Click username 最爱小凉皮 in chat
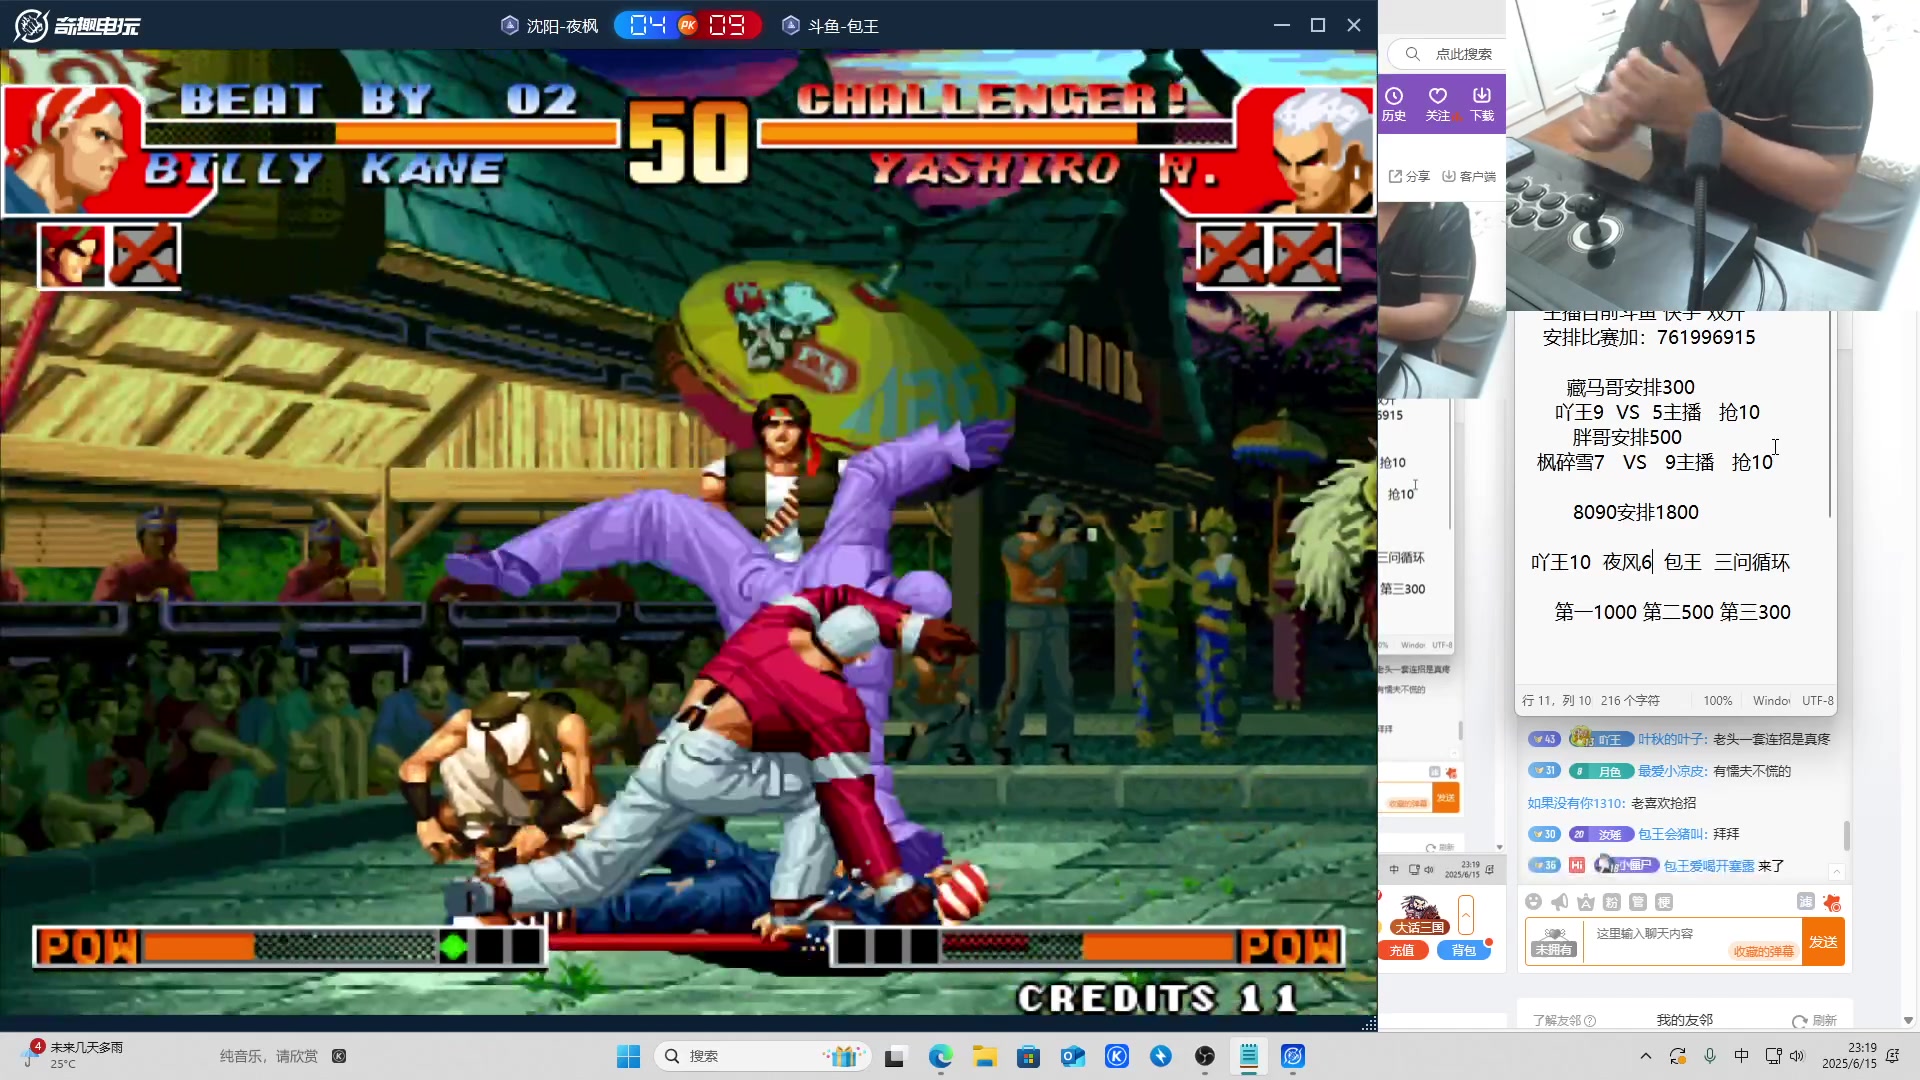Screen dimensions: 1920x1080 tap(1670, 771)
